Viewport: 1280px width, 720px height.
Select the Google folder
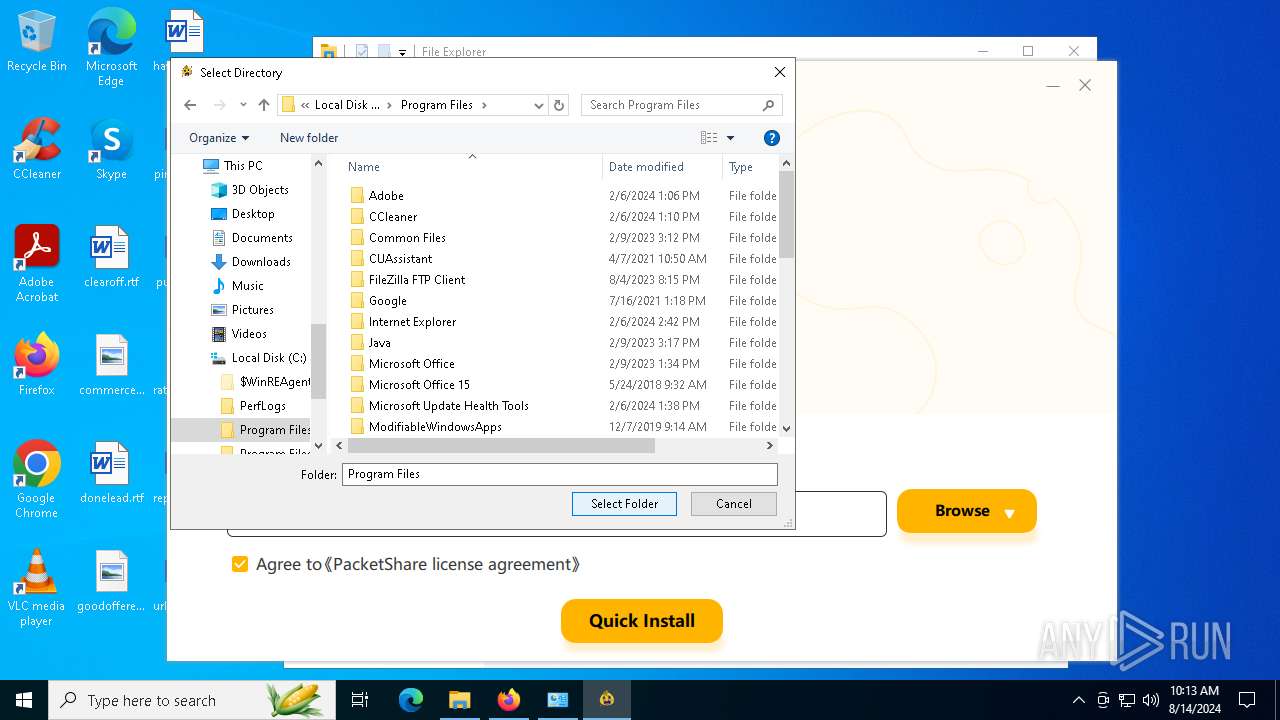pyautogui.click(x=388, y=301)
